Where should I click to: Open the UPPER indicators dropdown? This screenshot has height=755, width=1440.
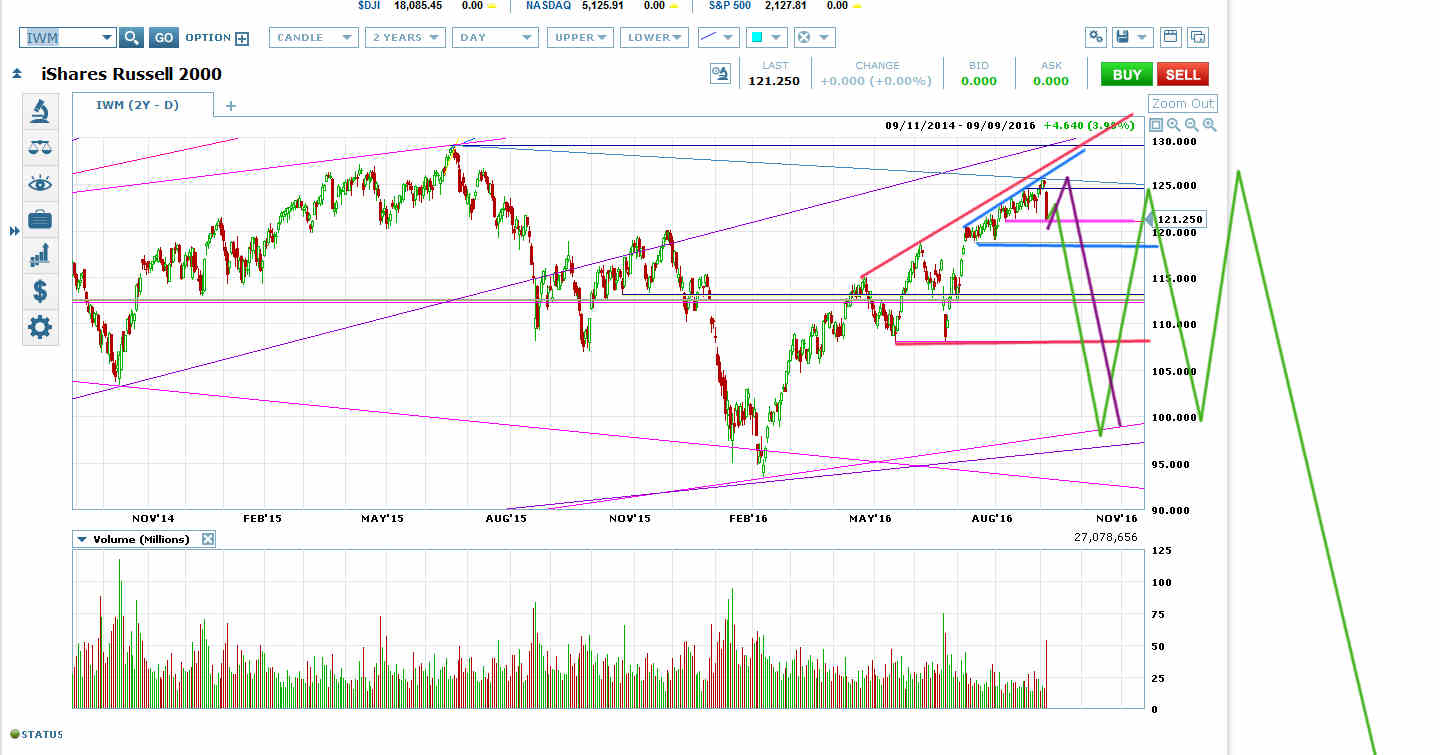(x=581, y=38)
